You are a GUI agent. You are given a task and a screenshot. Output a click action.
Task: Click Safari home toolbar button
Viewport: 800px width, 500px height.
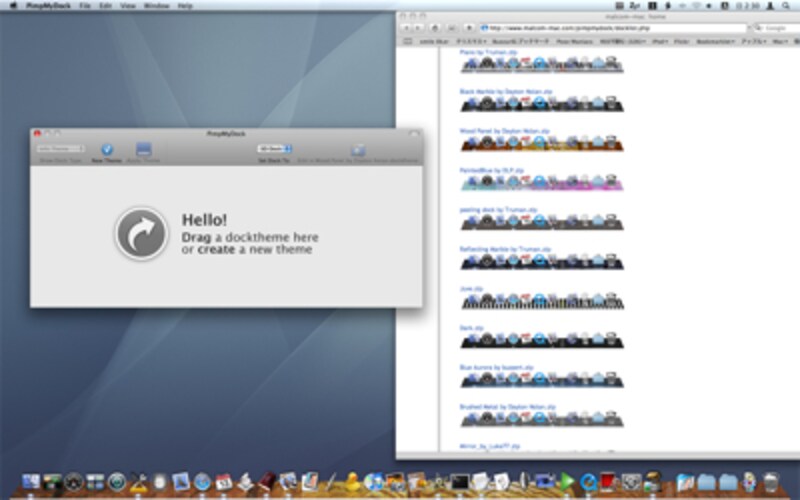pyautogui.click(x=435, y=28)
